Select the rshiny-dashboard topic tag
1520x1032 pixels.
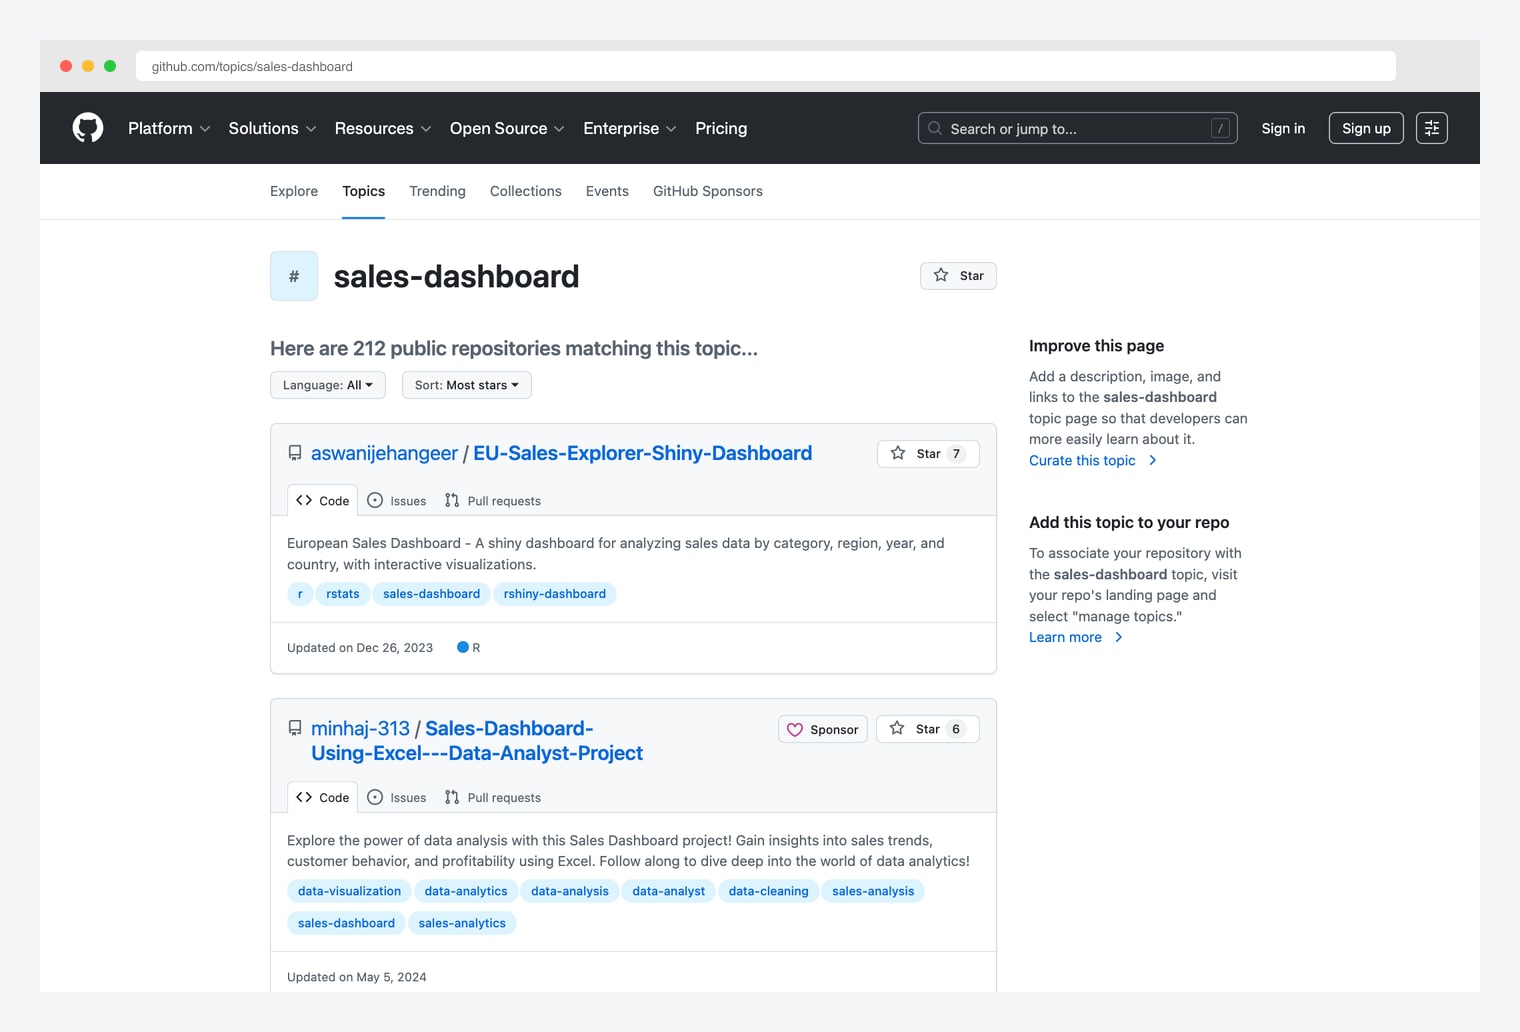tap(555, 594)
